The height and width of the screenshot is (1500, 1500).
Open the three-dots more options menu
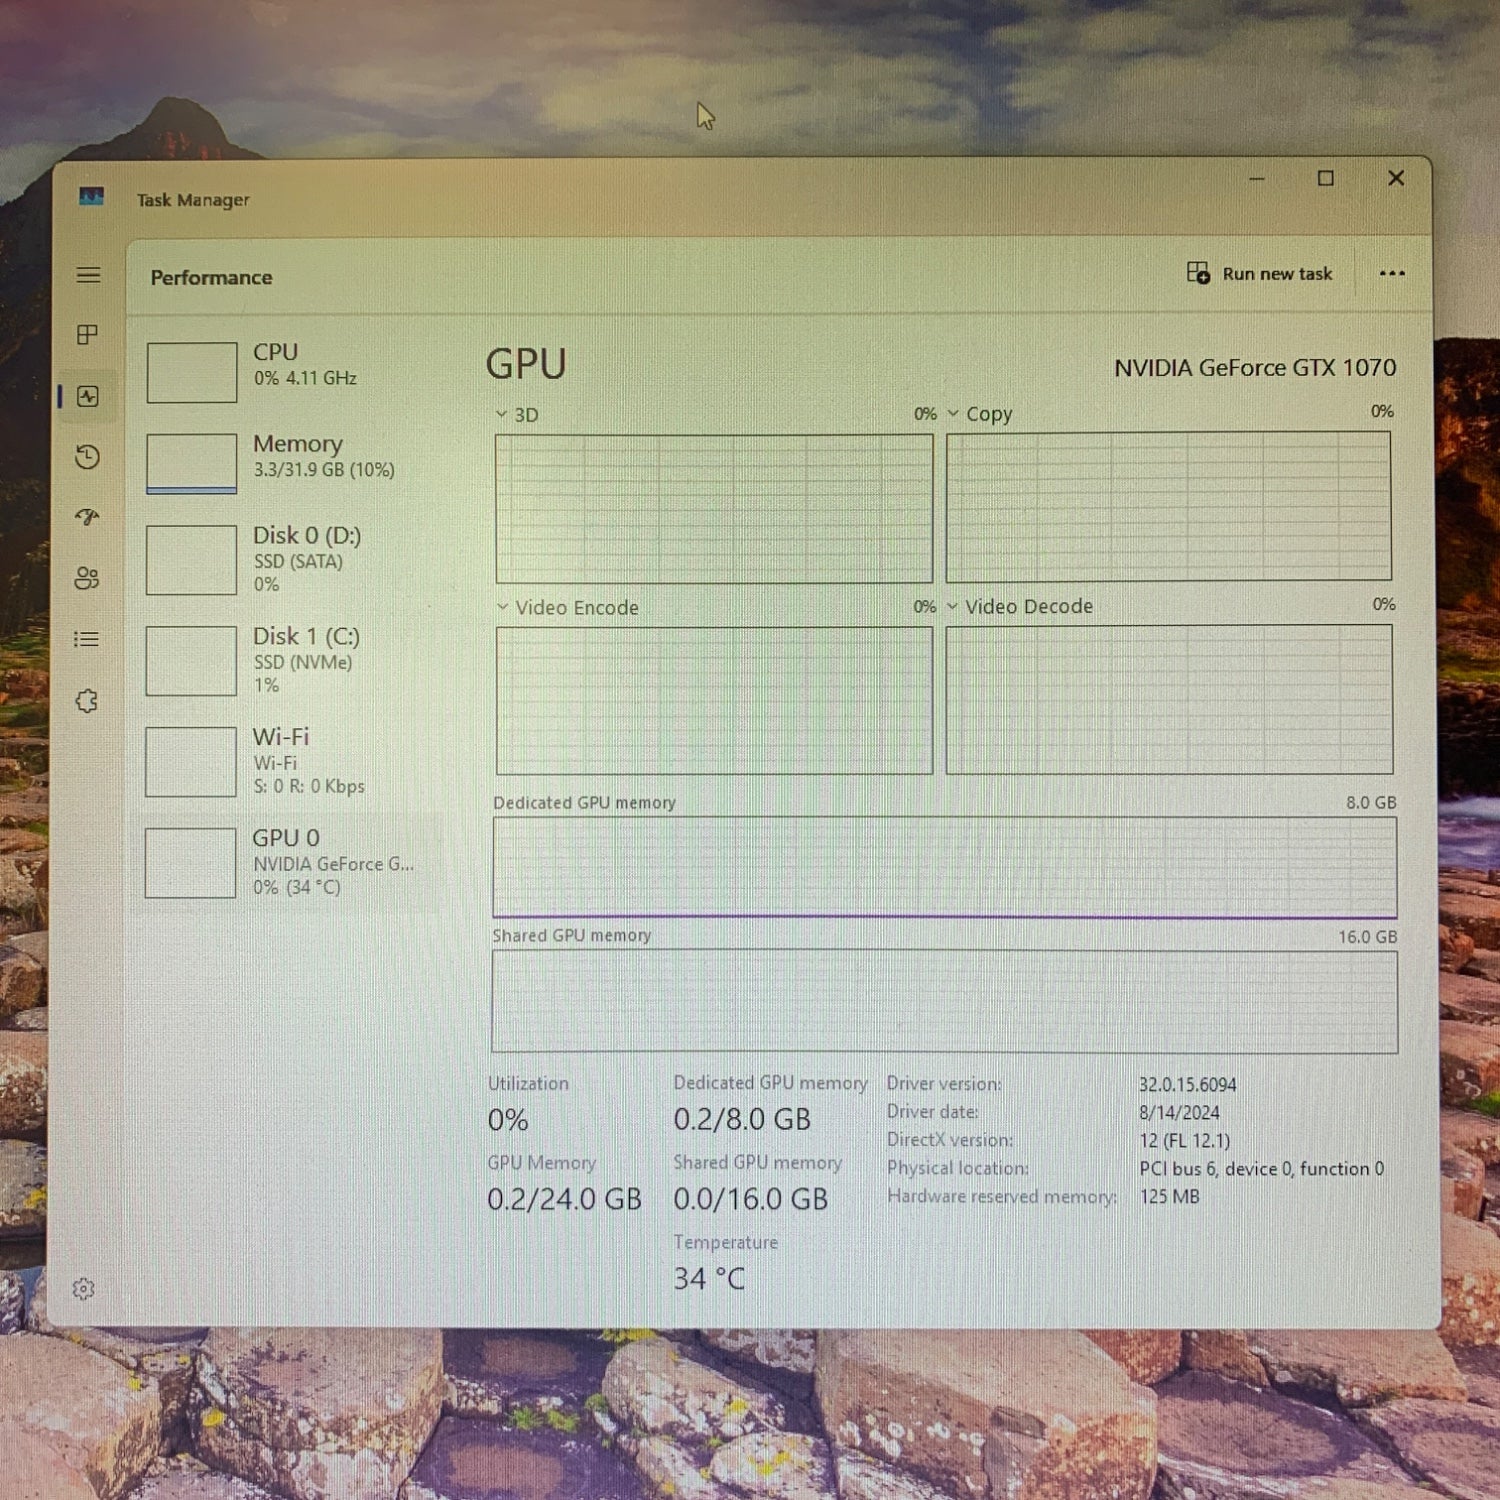tap(1391, 274)
